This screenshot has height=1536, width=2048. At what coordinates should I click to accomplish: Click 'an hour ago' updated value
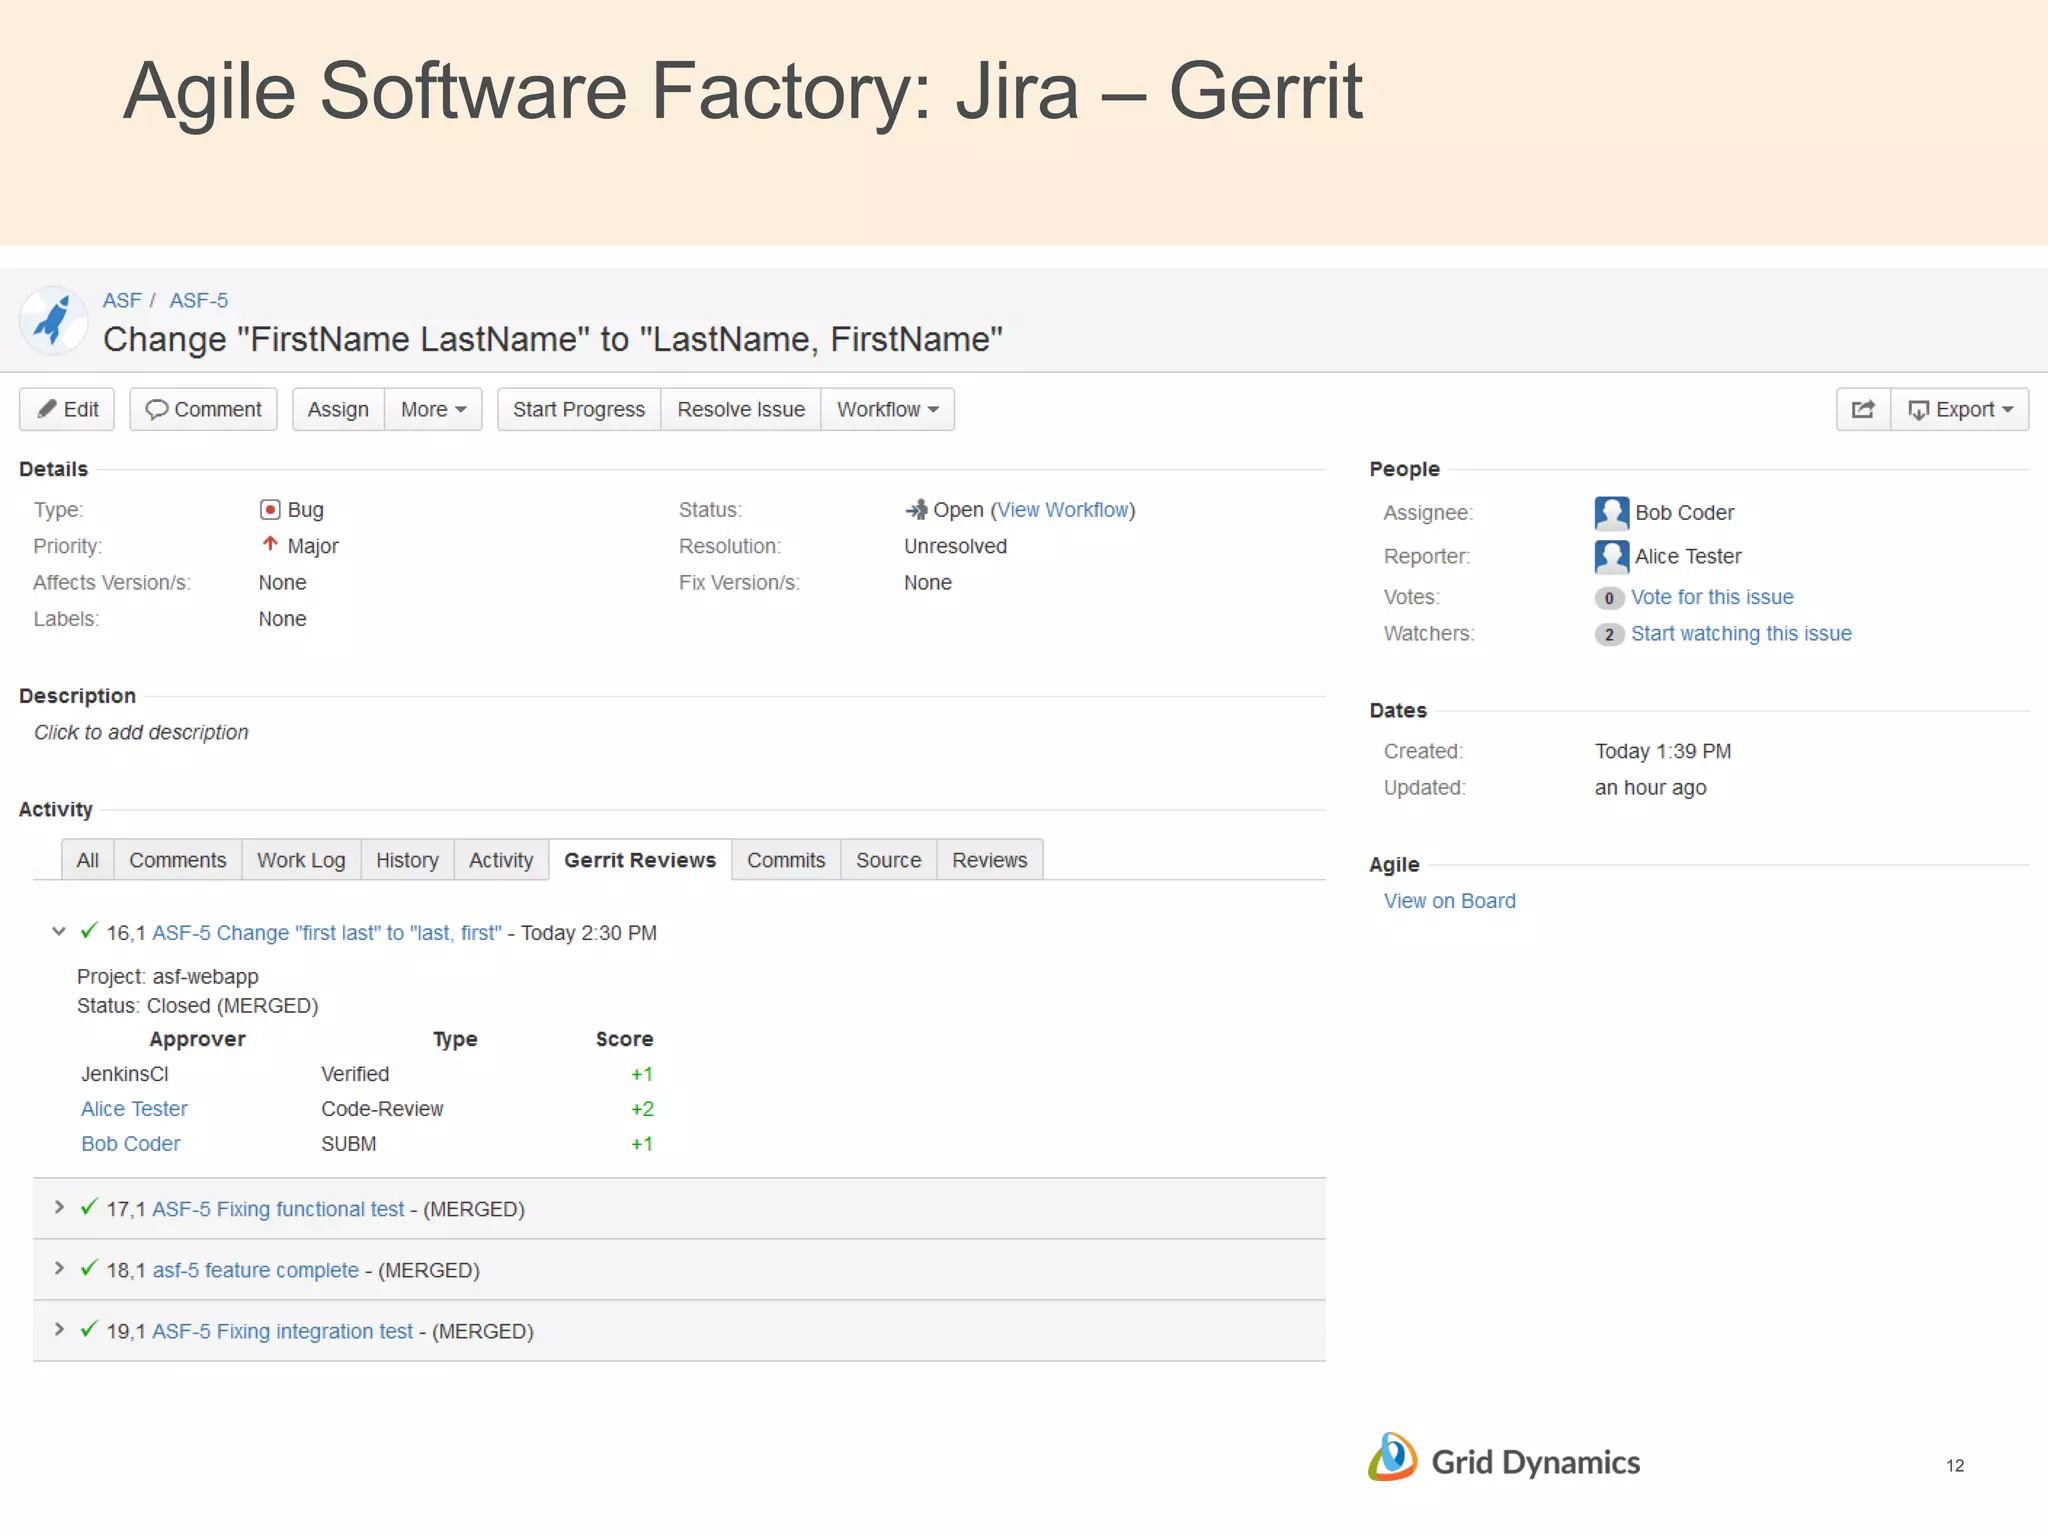[1650, 788]
